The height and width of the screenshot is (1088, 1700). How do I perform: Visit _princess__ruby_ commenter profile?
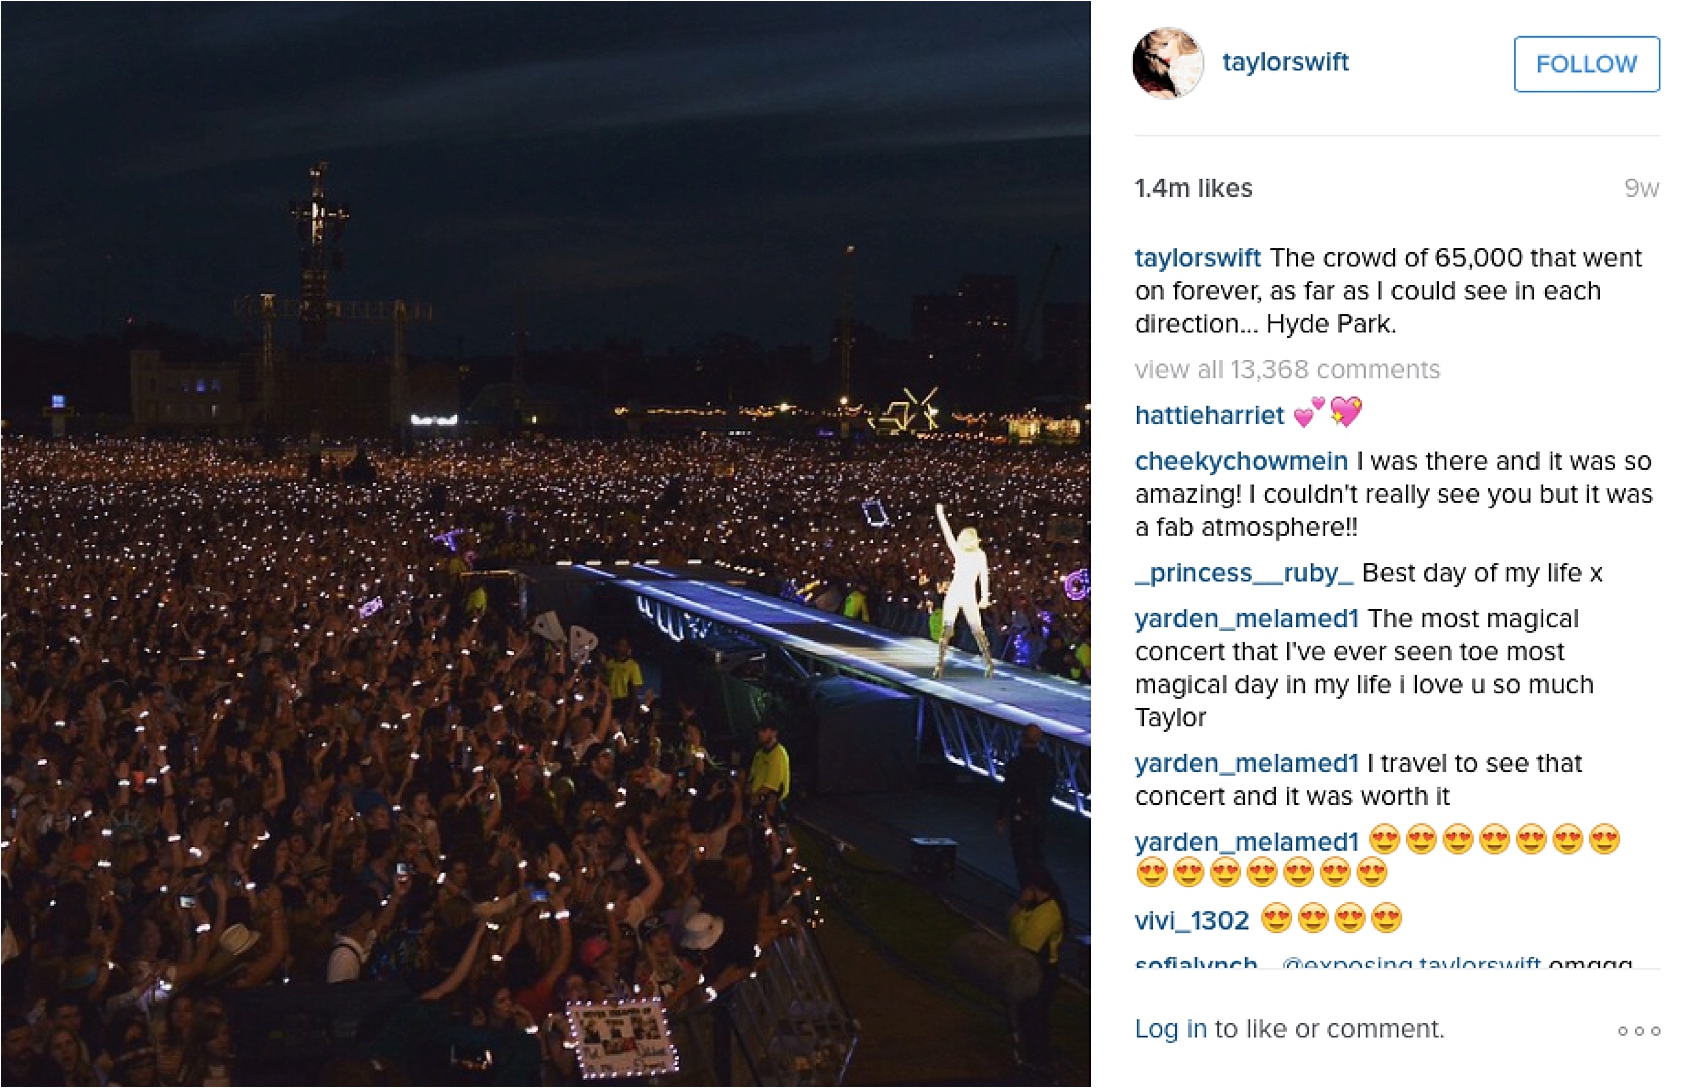coord(1244,573)
